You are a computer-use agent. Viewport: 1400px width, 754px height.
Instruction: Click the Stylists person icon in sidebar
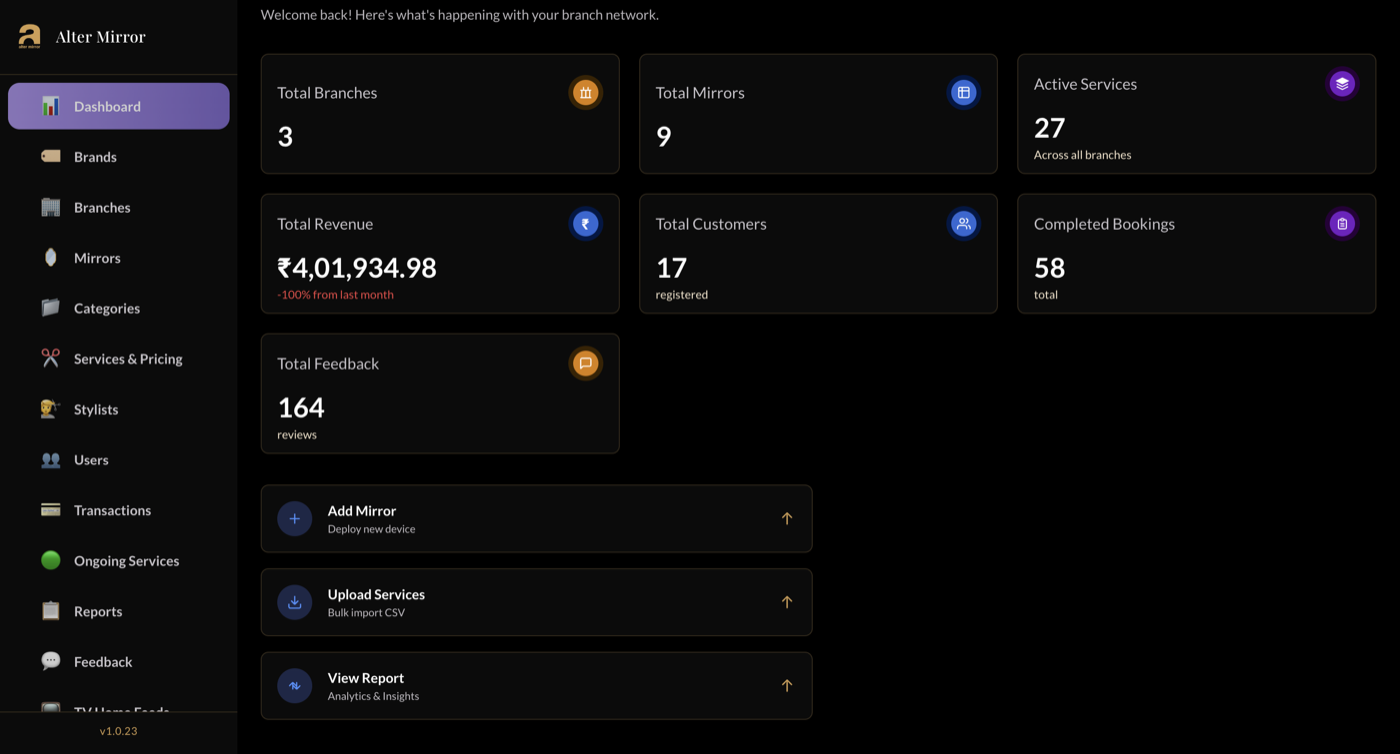(x=51, y=409)
